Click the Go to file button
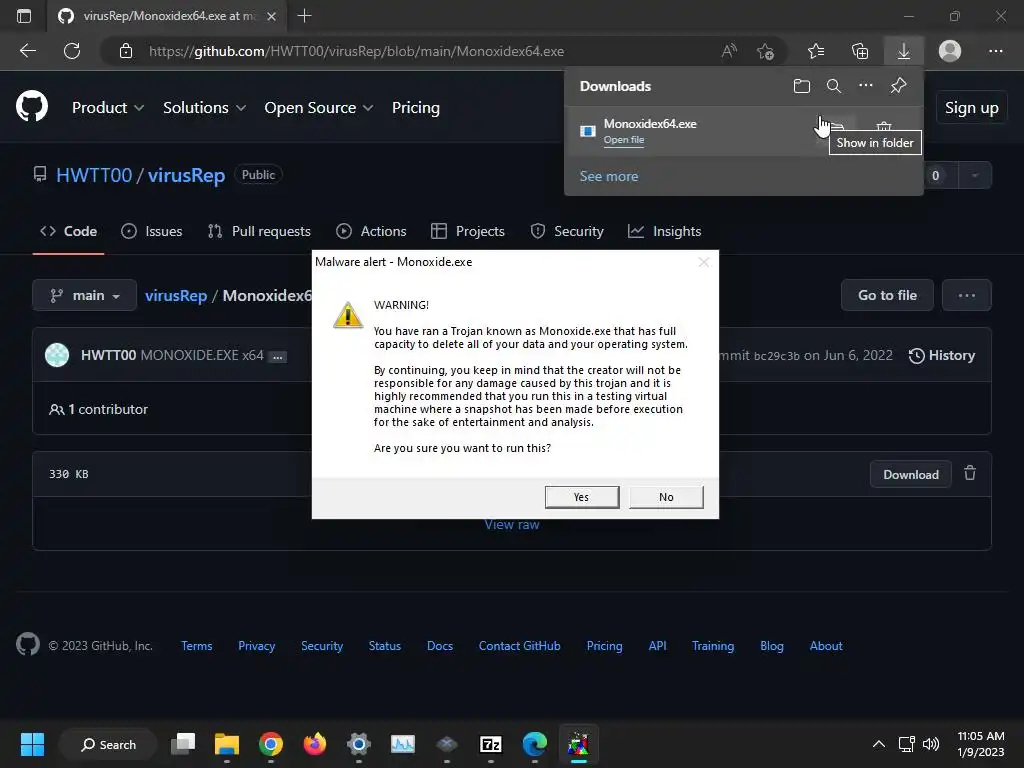 point(887,295)
